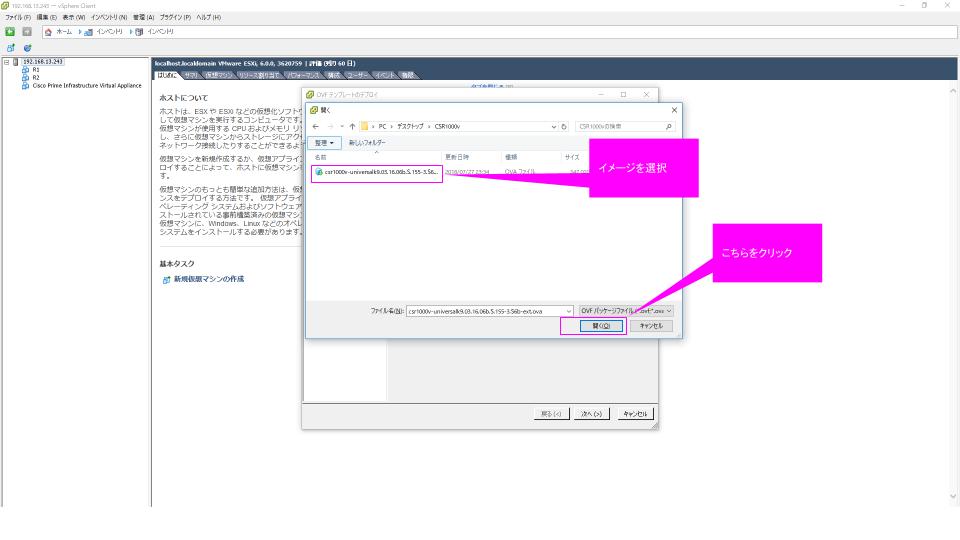Open the ファイル名 combo box dropdown arrow
960x540 pixels.
569,312
